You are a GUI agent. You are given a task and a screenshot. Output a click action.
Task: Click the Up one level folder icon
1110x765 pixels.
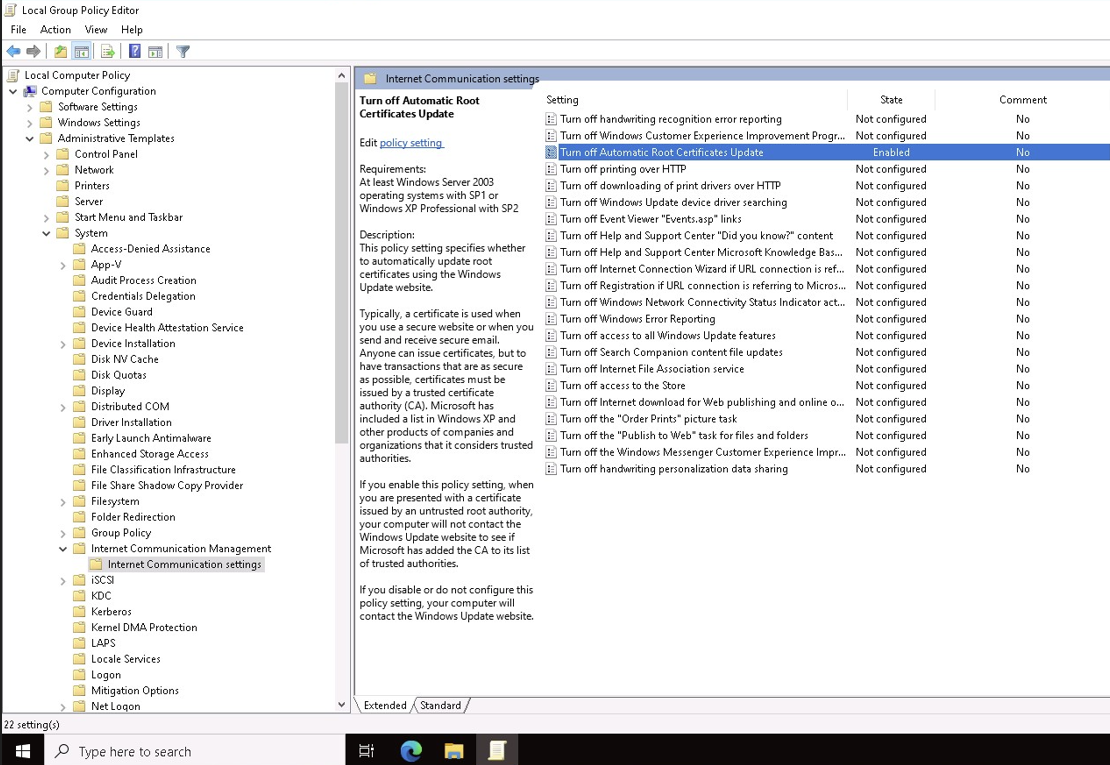point(60,52)
